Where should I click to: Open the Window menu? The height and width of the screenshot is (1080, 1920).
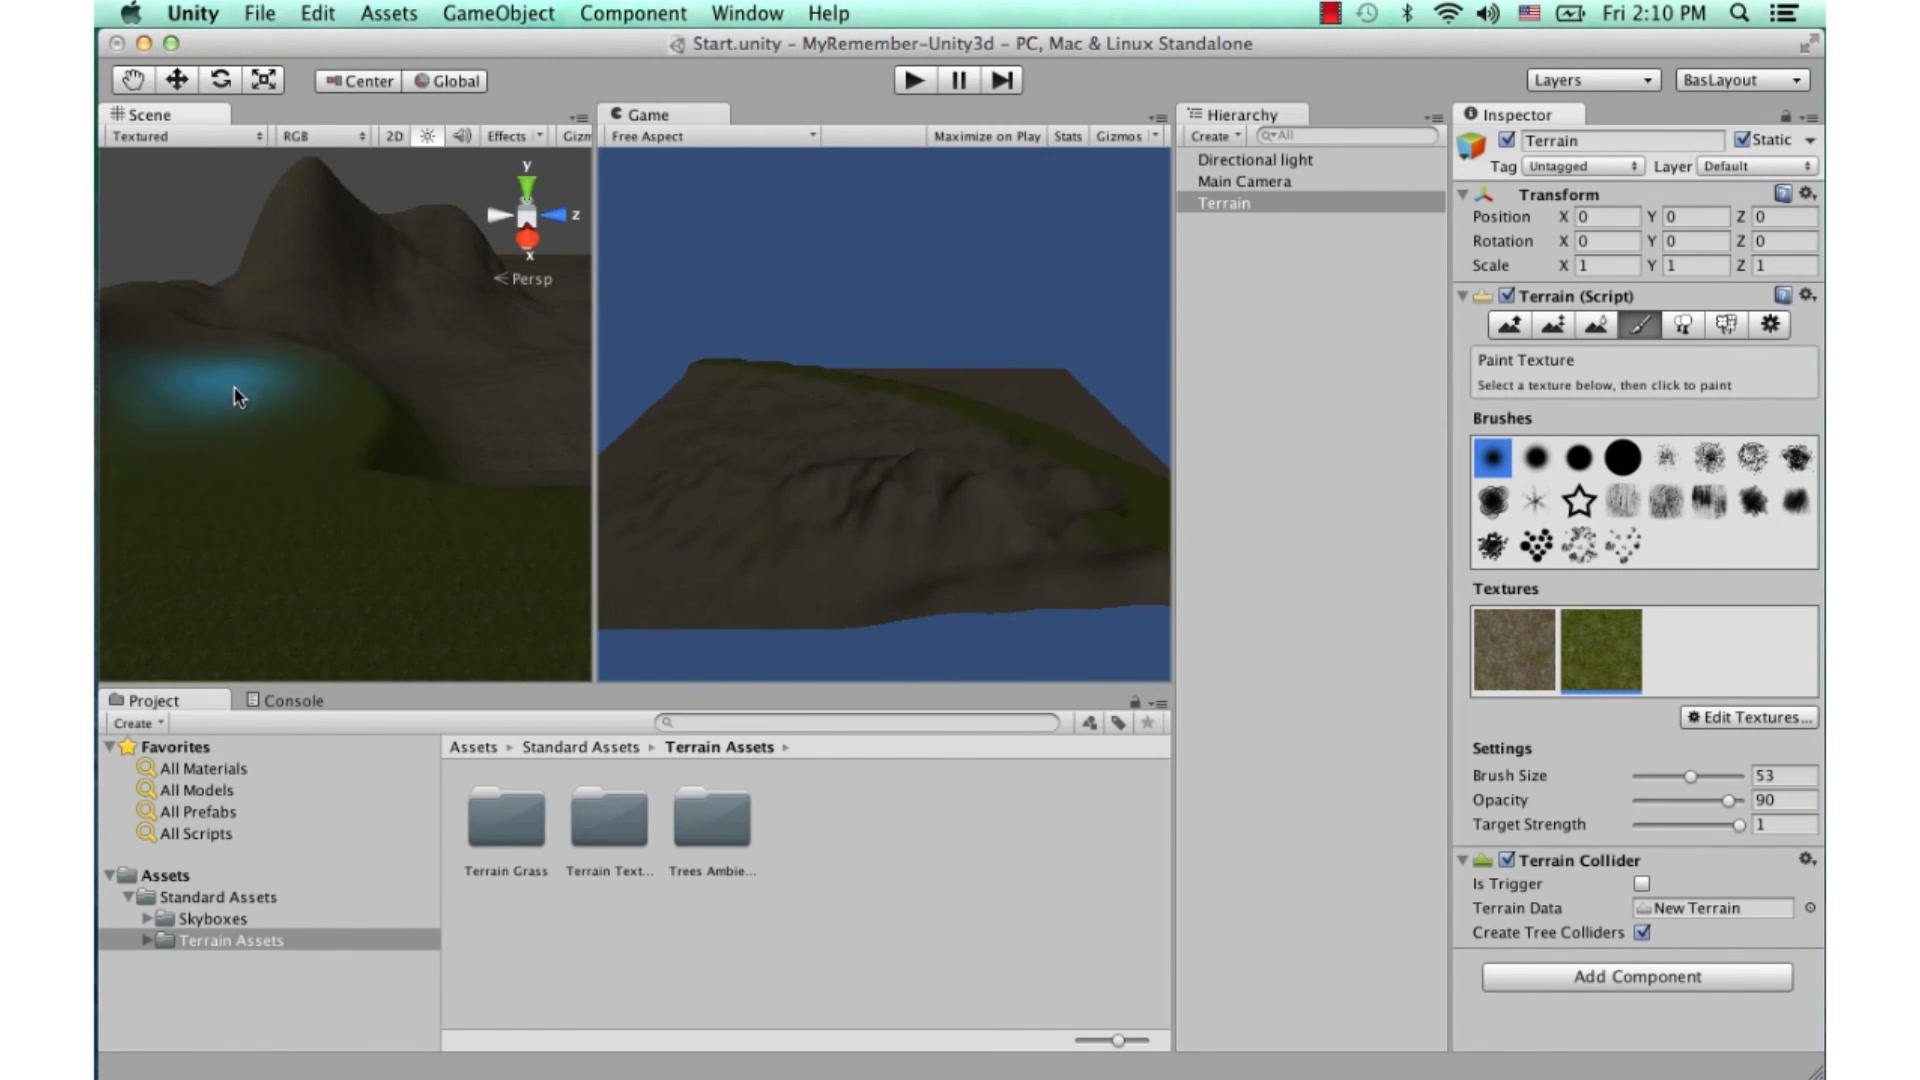coord(747,13)
